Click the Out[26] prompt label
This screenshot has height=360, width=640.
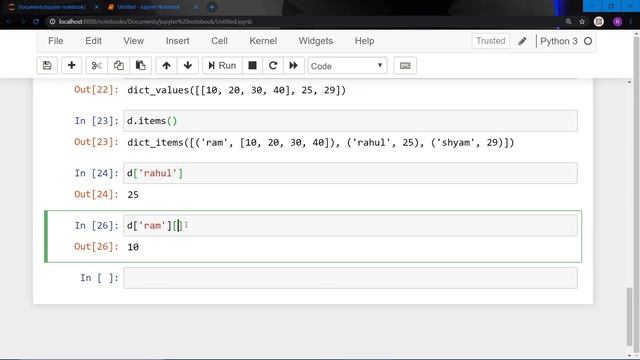[96, 247]
